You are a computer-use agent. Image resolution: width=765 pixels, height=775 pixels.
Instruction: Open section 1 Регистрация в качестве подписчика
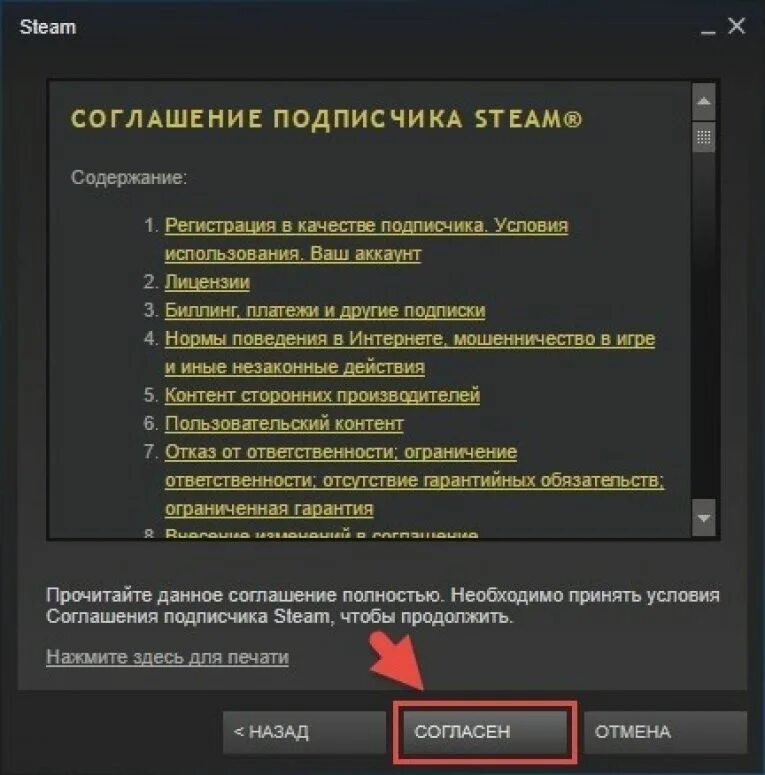pyautogui.click(x=366, y=239)
